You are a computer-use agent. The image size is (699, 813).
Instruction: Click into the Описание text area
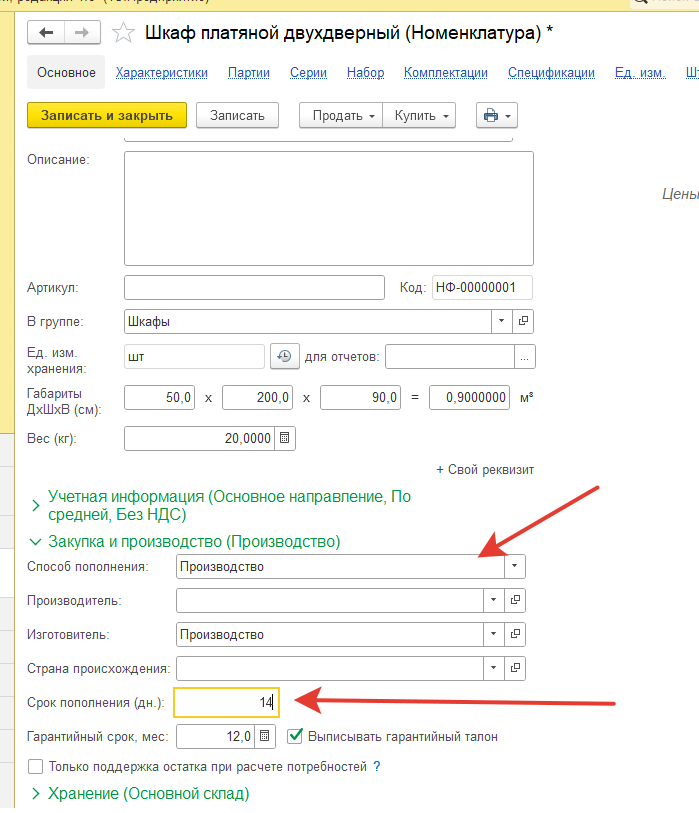point(329,208)
